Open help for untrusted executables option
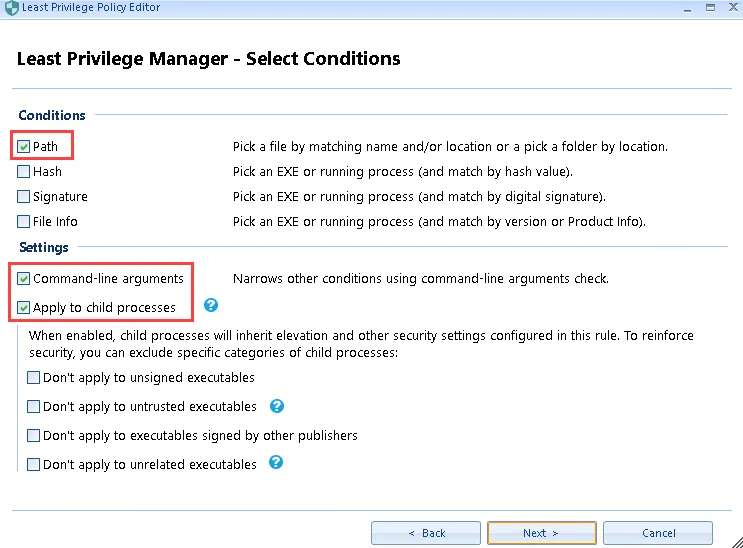This screenshot has width=743, height=548. tap(277, 406)
